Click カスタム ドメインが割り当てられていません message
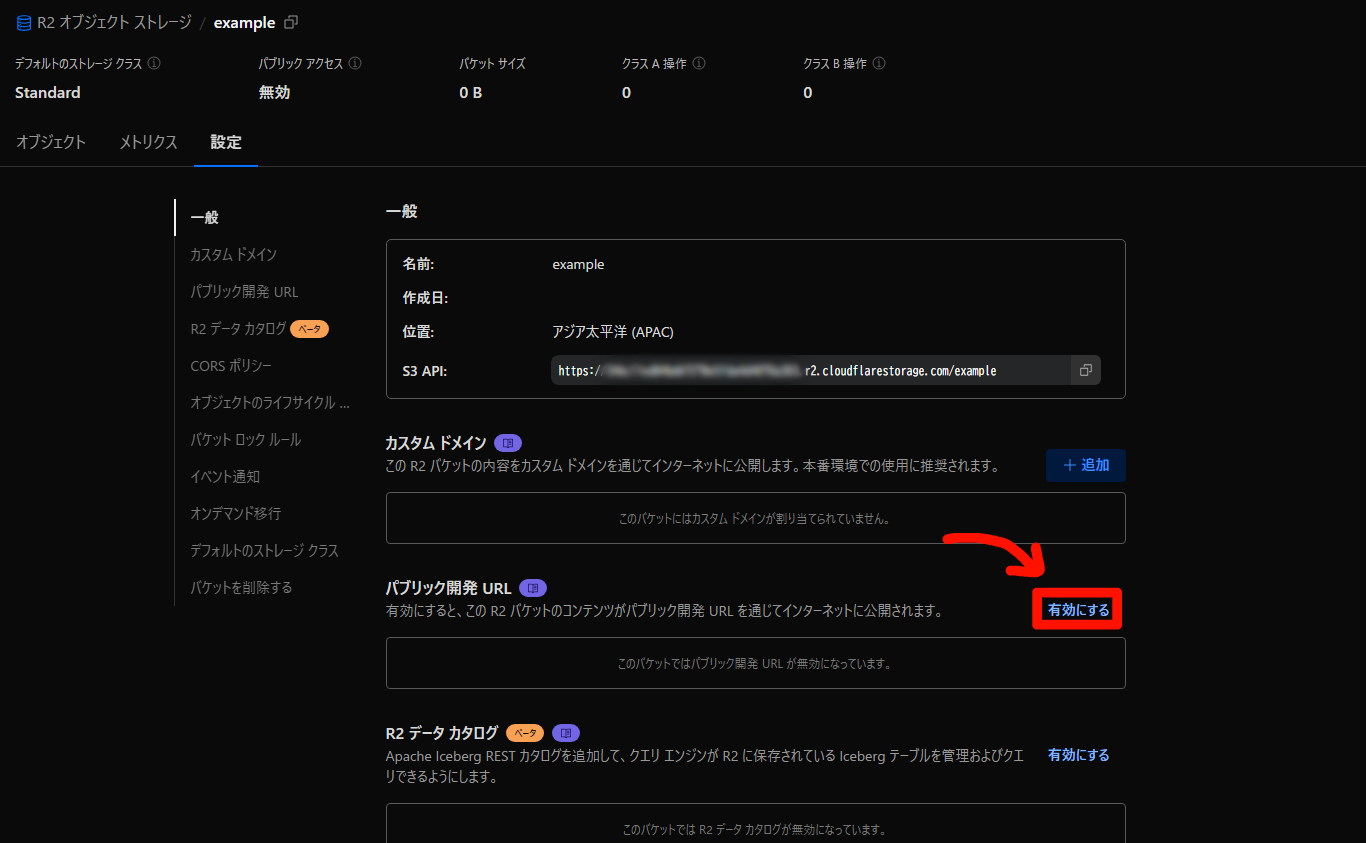 point(755,519)
